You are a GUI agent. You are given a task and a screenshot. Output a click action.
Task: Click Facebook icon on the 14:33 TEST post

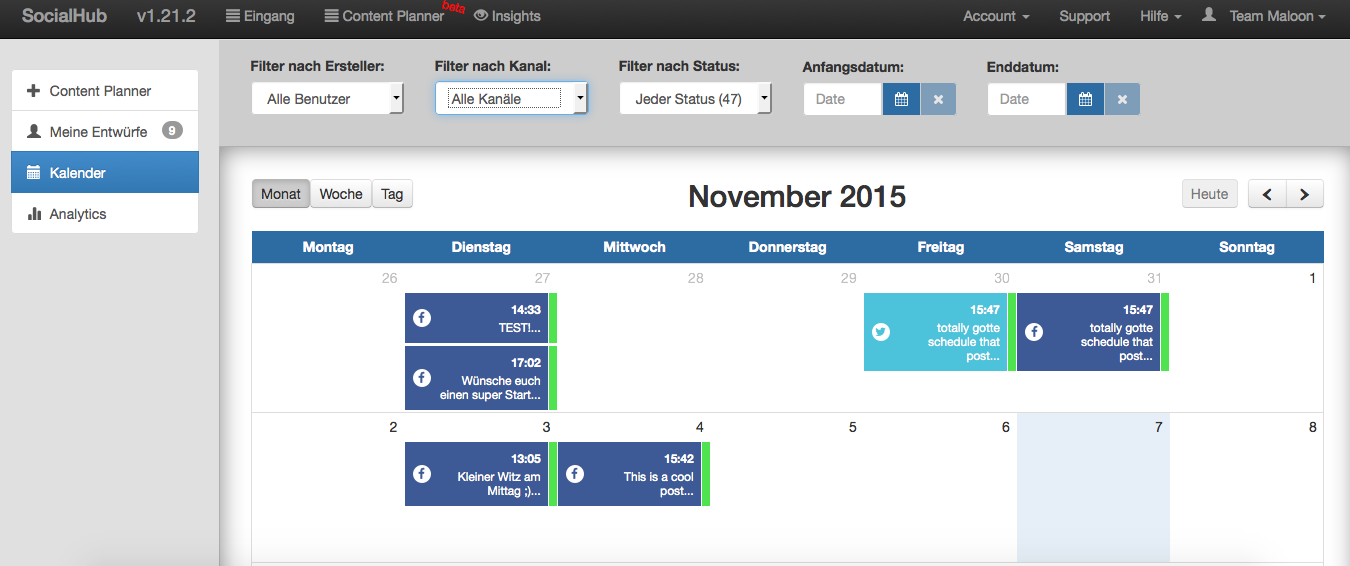[422, 318]
